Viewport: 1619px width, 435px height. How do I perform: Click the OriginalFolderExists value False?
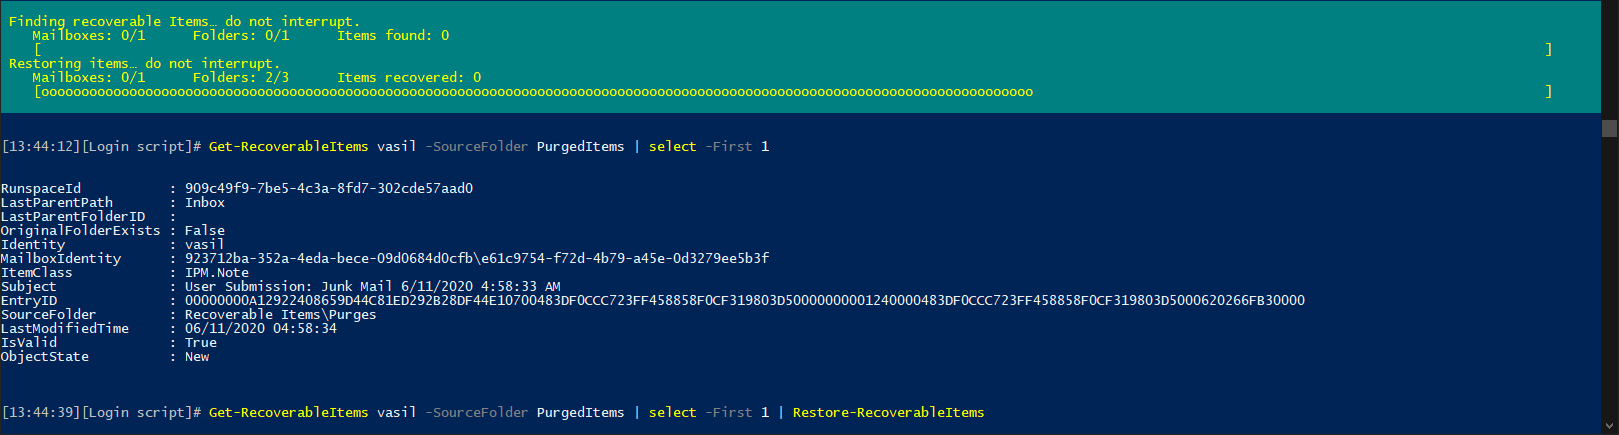(205, 230)
